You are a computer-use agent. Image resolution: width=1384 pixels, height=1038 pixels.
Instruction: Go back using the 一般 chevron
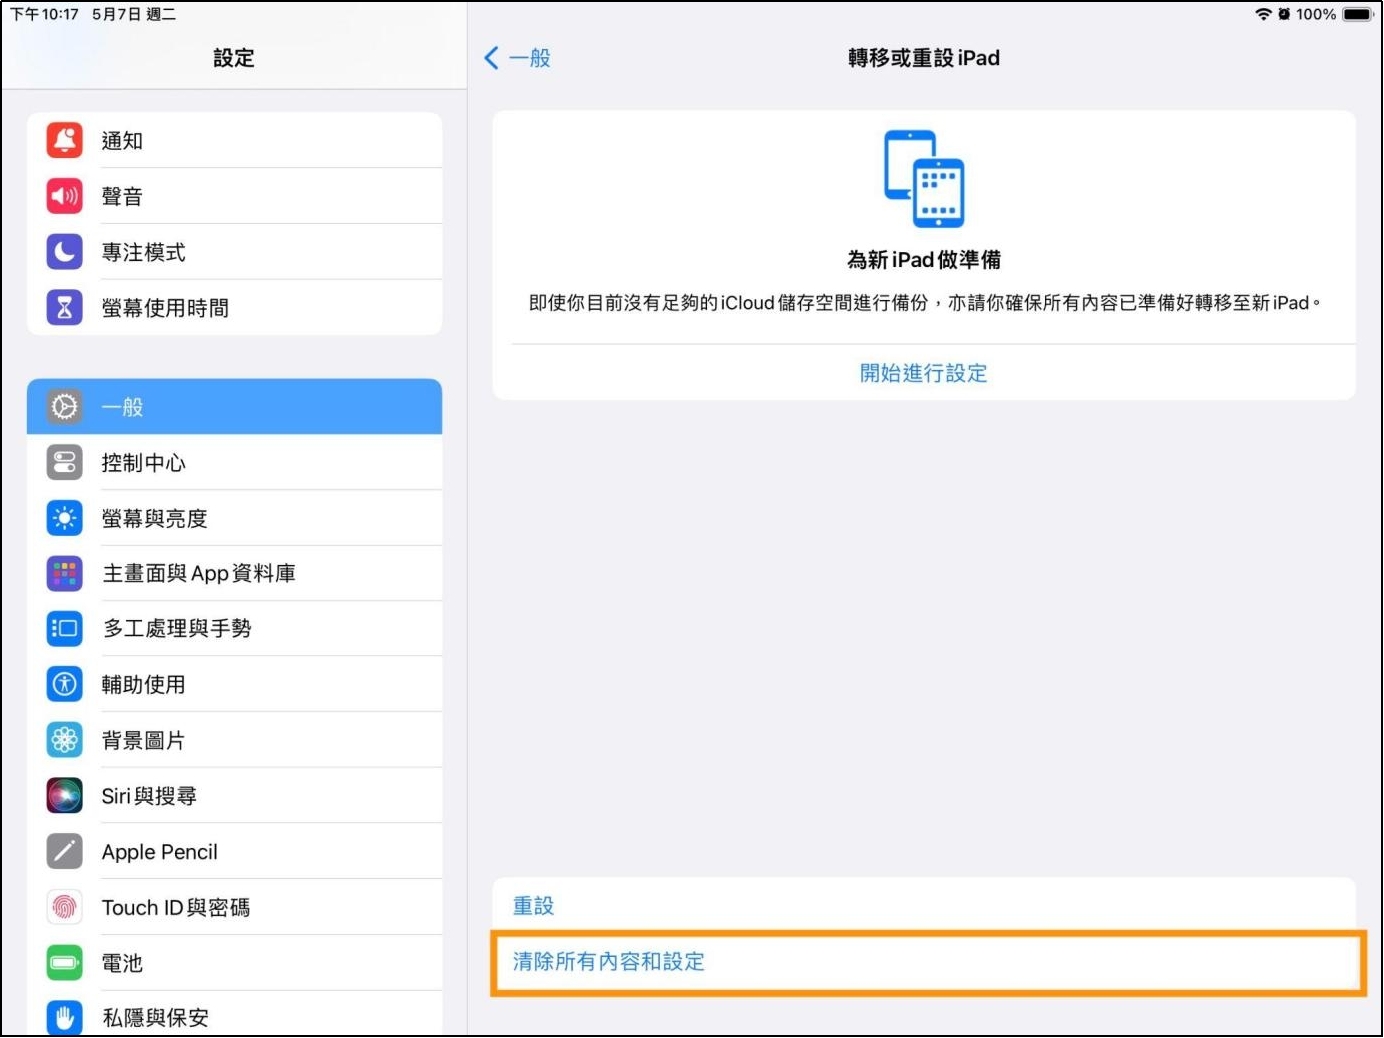click(517, 58)
